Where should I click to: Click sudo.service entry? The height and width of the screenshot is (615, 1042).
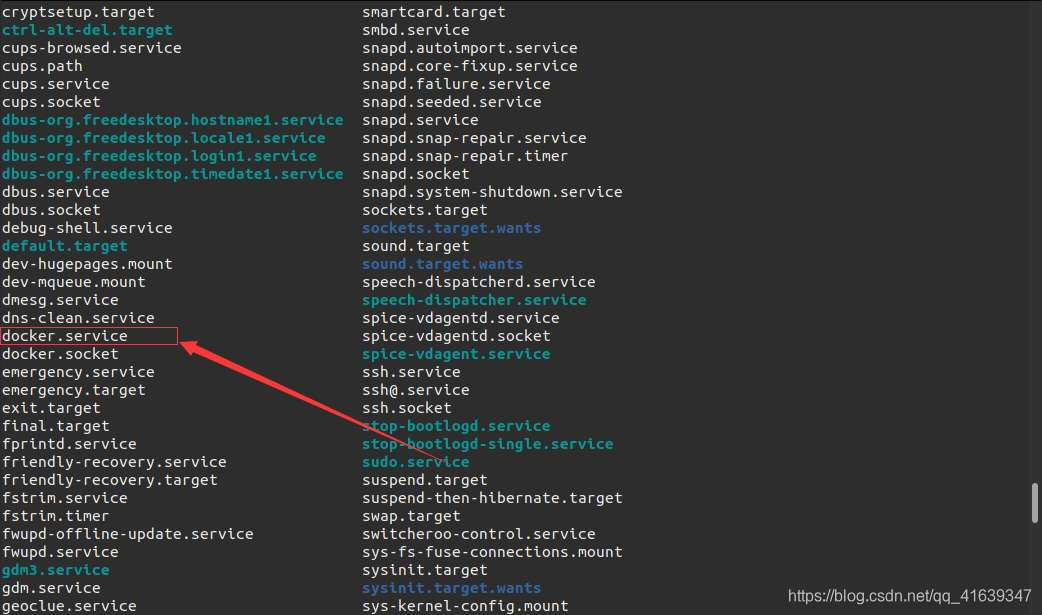click(416, 461)
